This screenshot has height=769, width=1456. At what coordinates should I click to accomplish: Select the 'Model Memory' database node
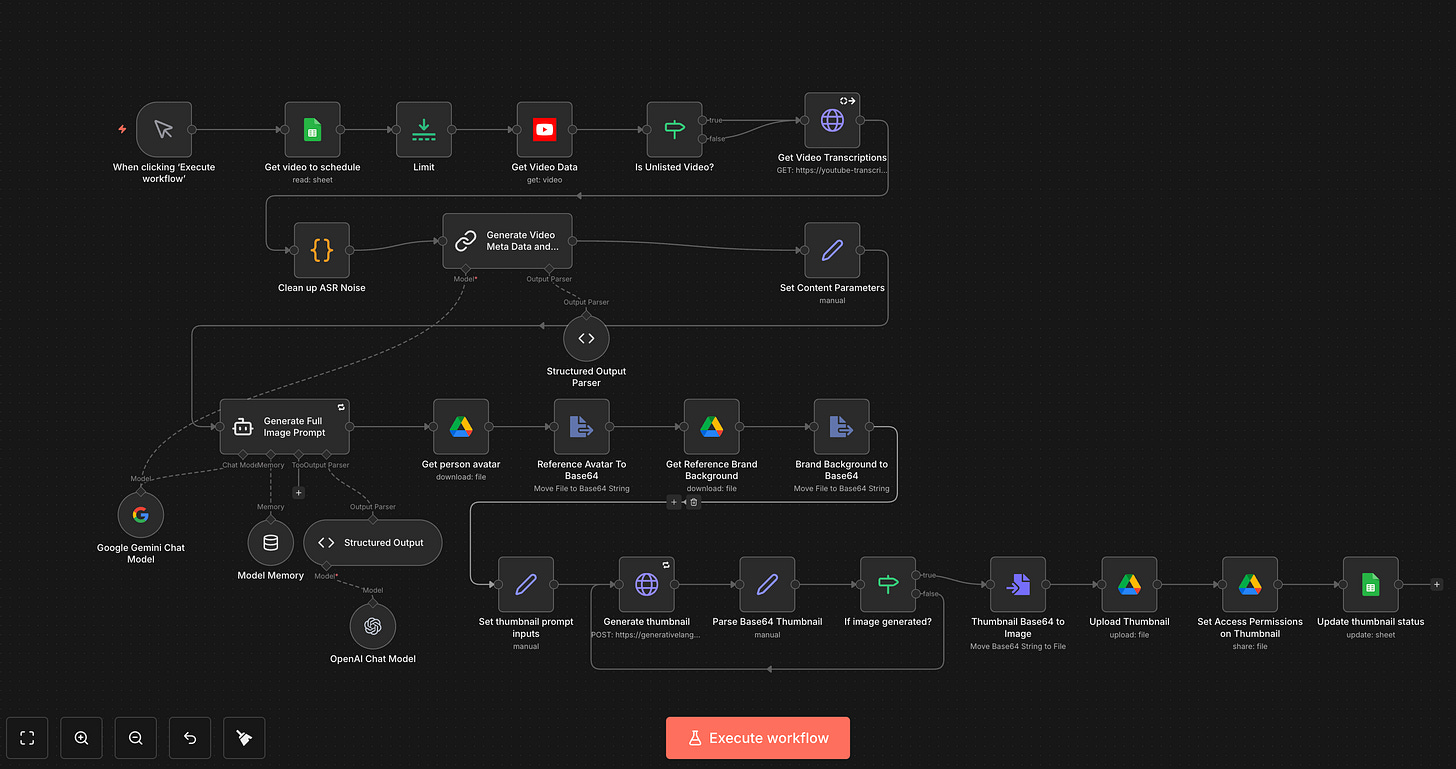coord(271,543)
